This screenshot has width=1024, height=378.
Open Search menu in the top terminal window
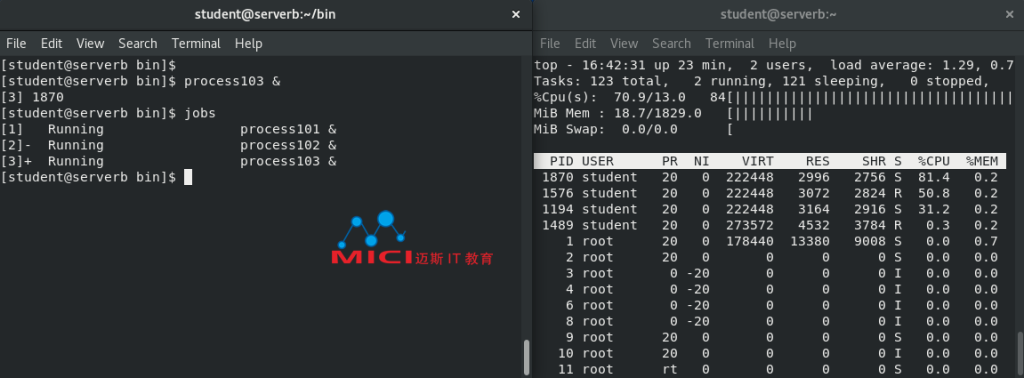671,44
